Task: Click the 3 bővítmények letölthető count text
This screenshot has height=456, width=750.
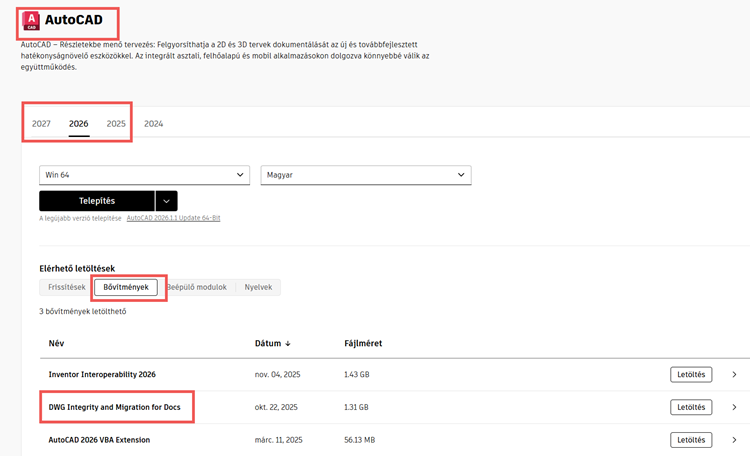Action: [83, 311]
